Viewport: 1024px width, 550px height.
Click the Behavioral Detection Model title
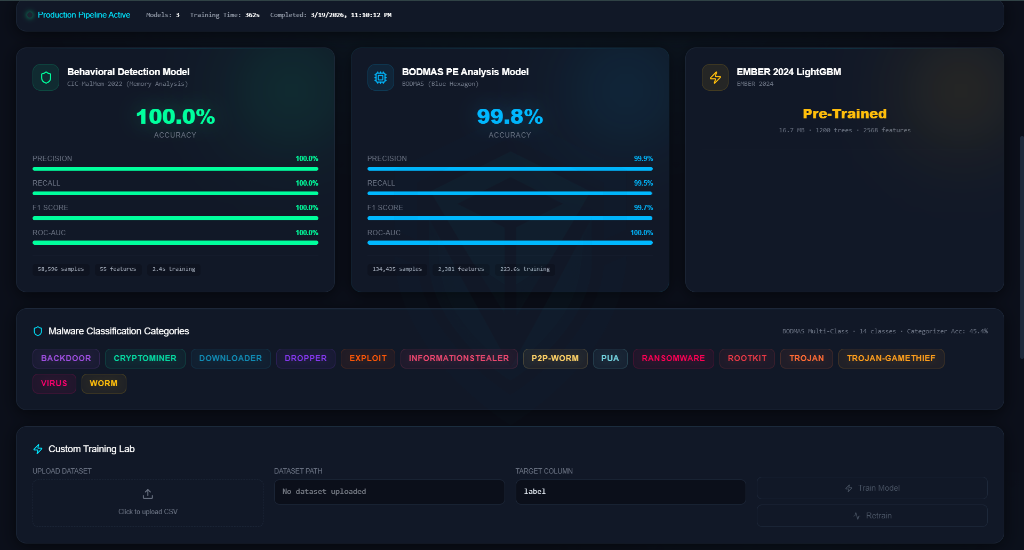pos(129,72)
